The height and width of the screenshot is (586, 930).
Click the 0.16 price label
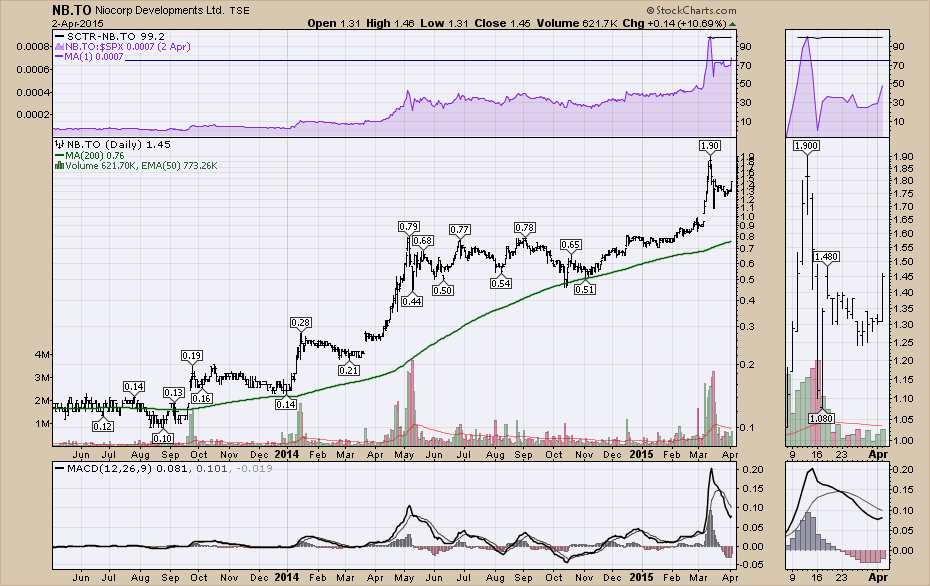[x=202, y=398]
